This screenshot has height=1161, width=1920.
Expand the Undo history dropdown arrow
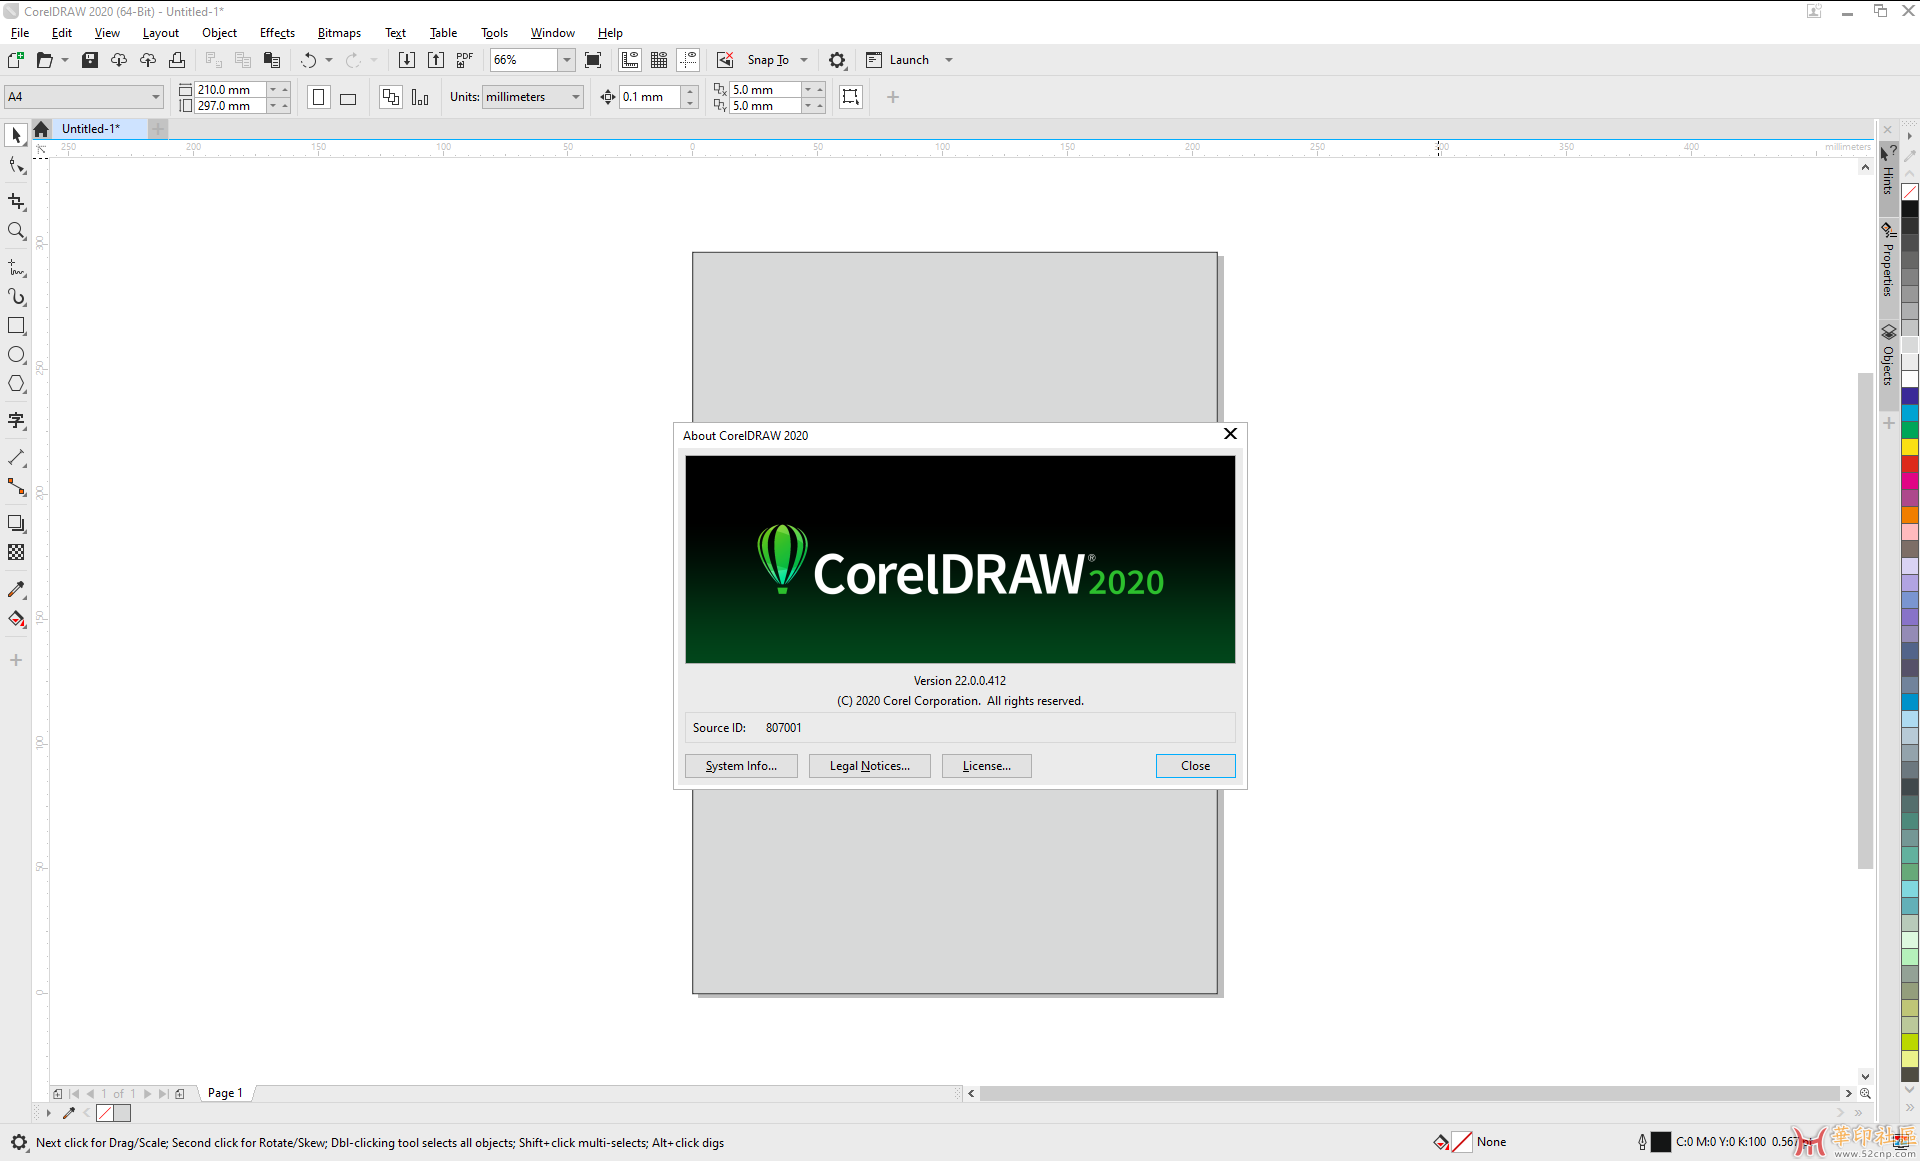[x=329, y=60]
